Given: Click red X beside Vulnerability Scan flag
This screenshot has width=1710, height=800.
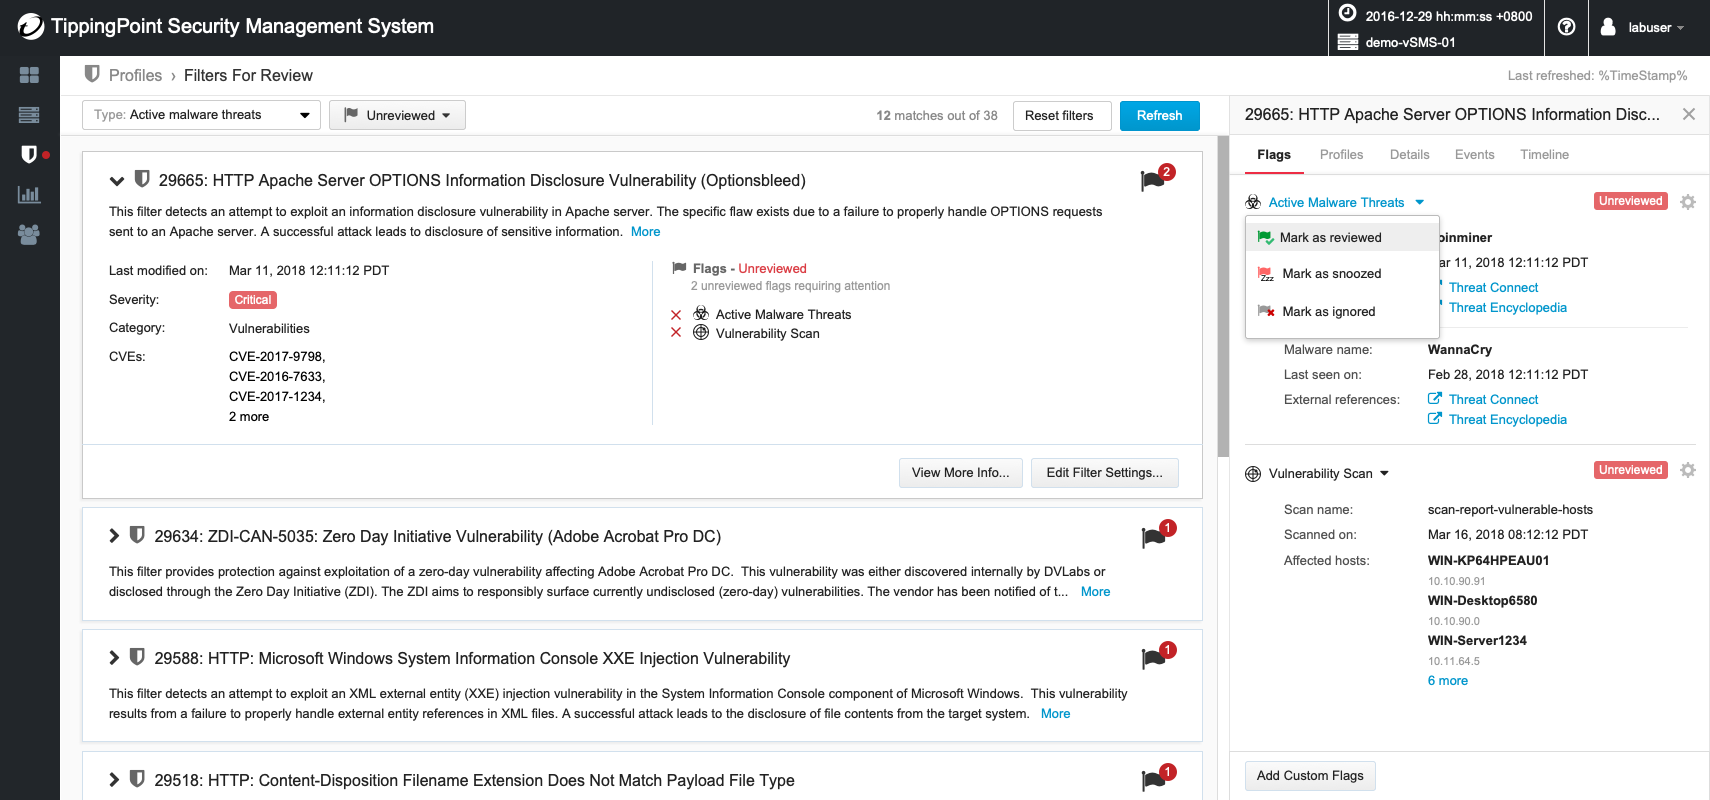Looking at the screenshot, I should [x=676, y=333].
